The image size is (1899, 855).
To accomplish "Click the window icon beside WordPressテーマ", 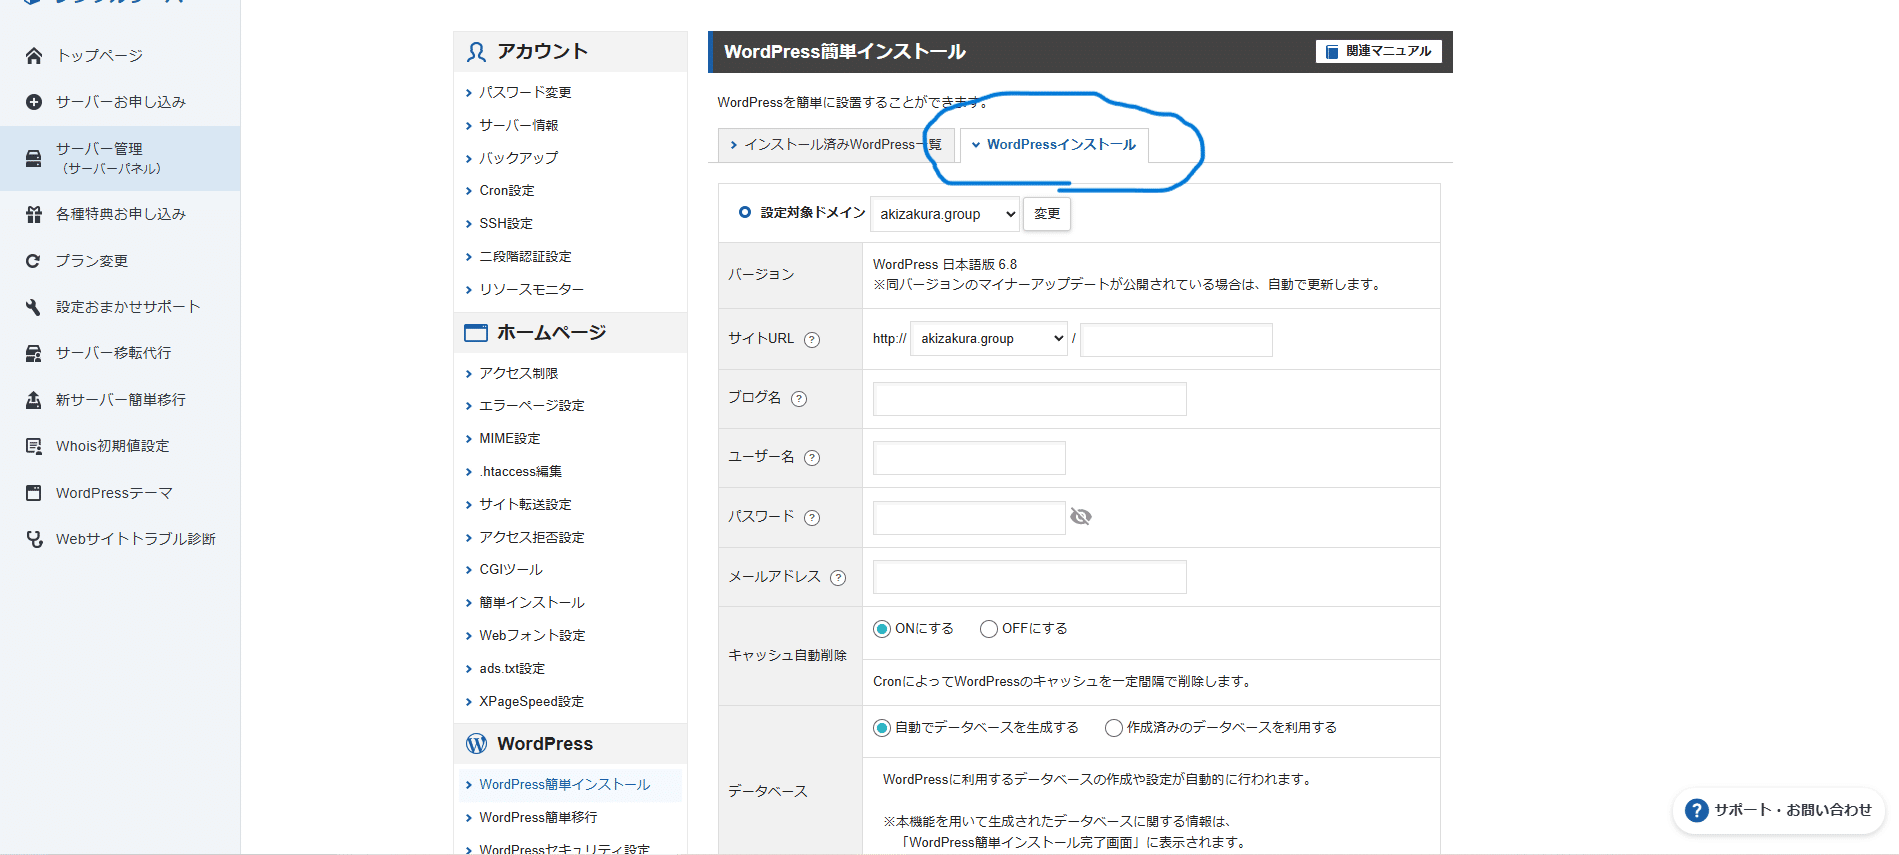I will pyautogui.click(x=34, y=493).
